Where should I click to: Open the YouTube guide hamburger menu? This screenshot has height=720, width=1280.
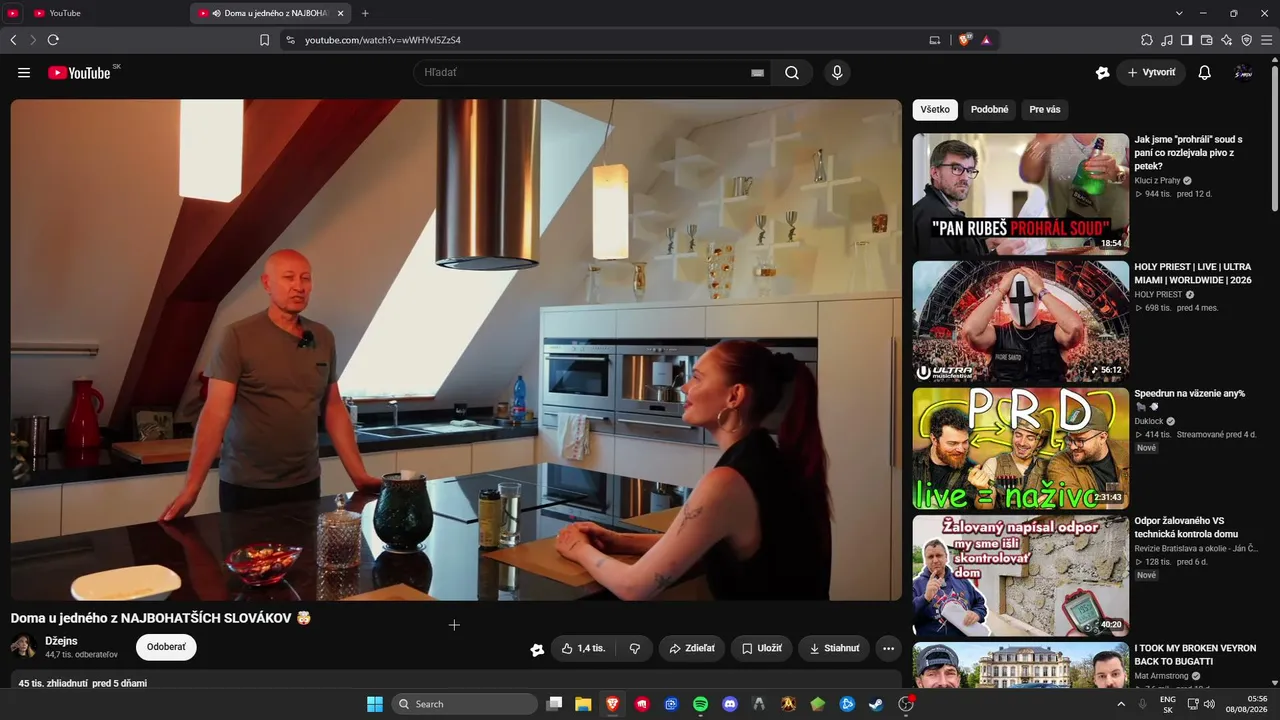(x=24, y=72)
